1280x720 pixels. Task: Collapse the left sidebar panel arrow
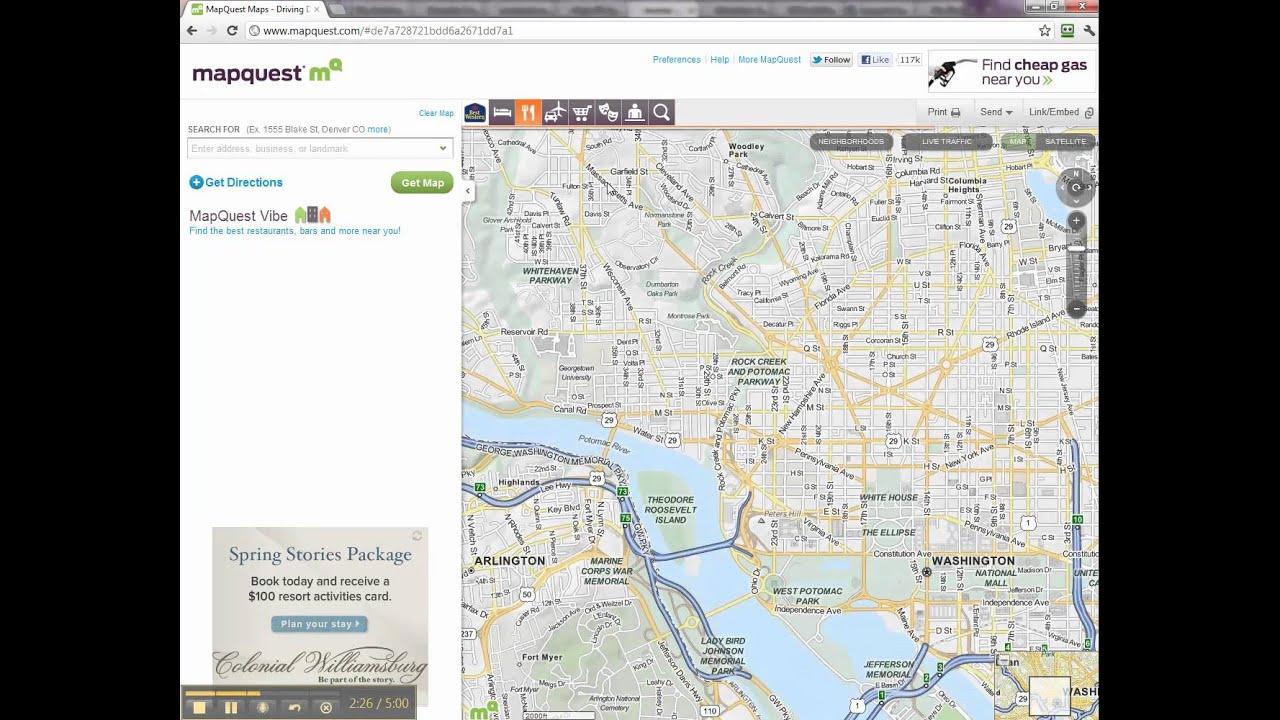467,191
